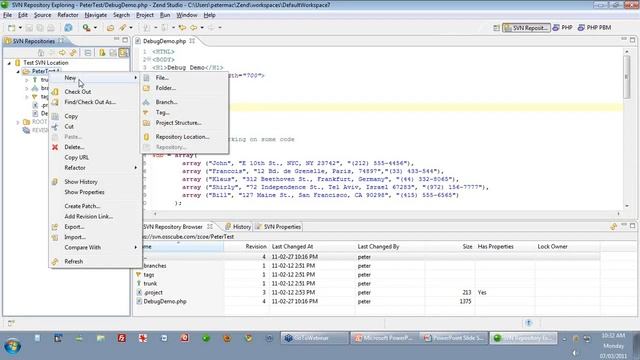Click the open folder toolbar icon
640x360 pixels.
click(x=110, y=28)
